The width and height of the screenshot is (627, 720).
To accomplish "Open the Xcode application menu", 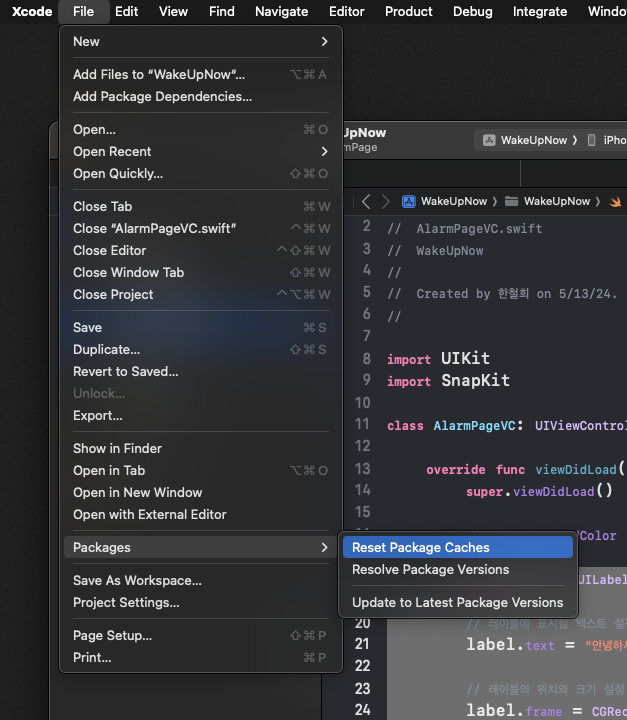I will 32,11.
